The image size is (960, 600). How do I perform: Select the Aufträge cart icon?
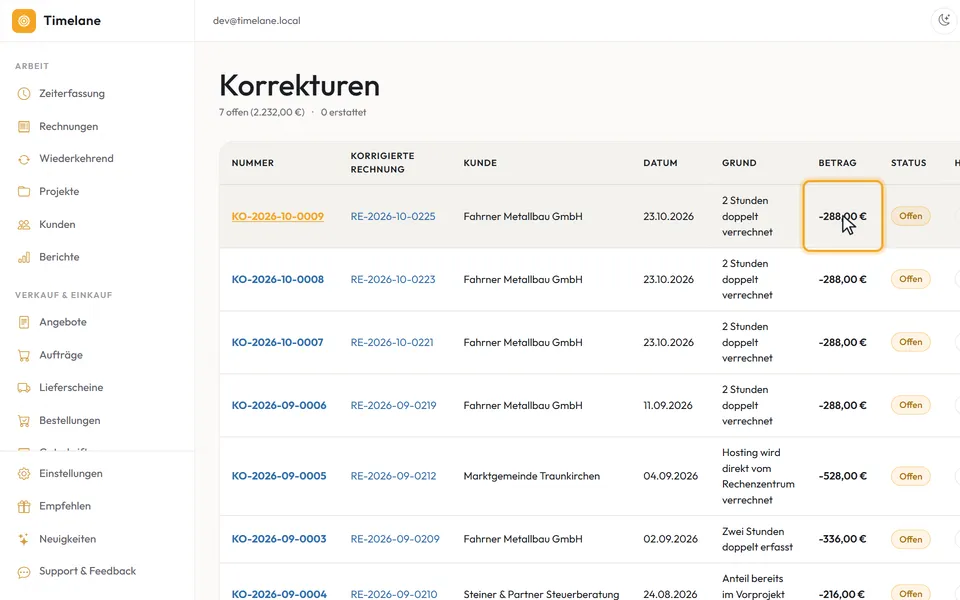point(24,355)
